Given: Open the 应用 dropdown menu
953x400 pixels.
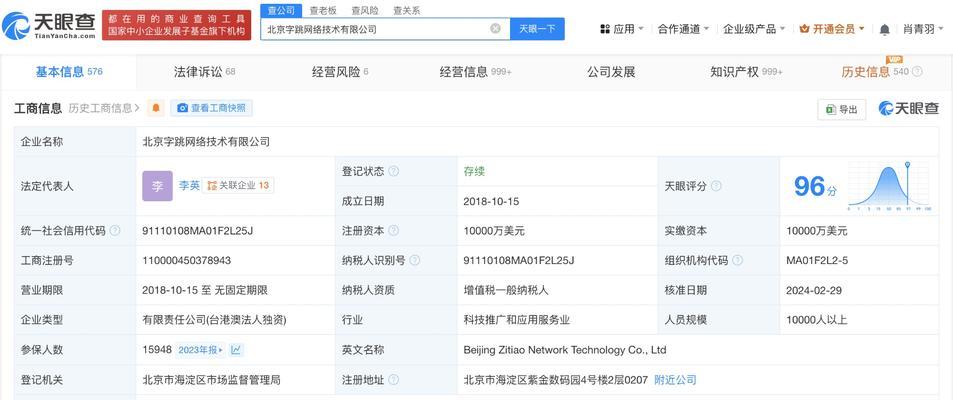Looking at the screenshot, I should pyautogui.click(x=622, y=29).
